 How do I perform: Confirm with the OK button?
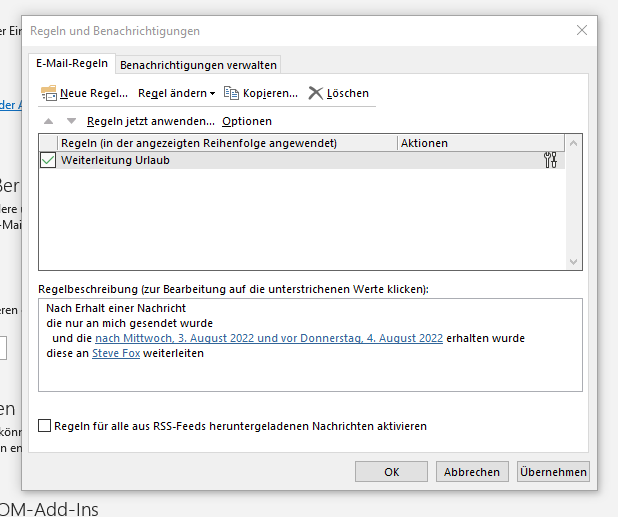pos(391,472)
